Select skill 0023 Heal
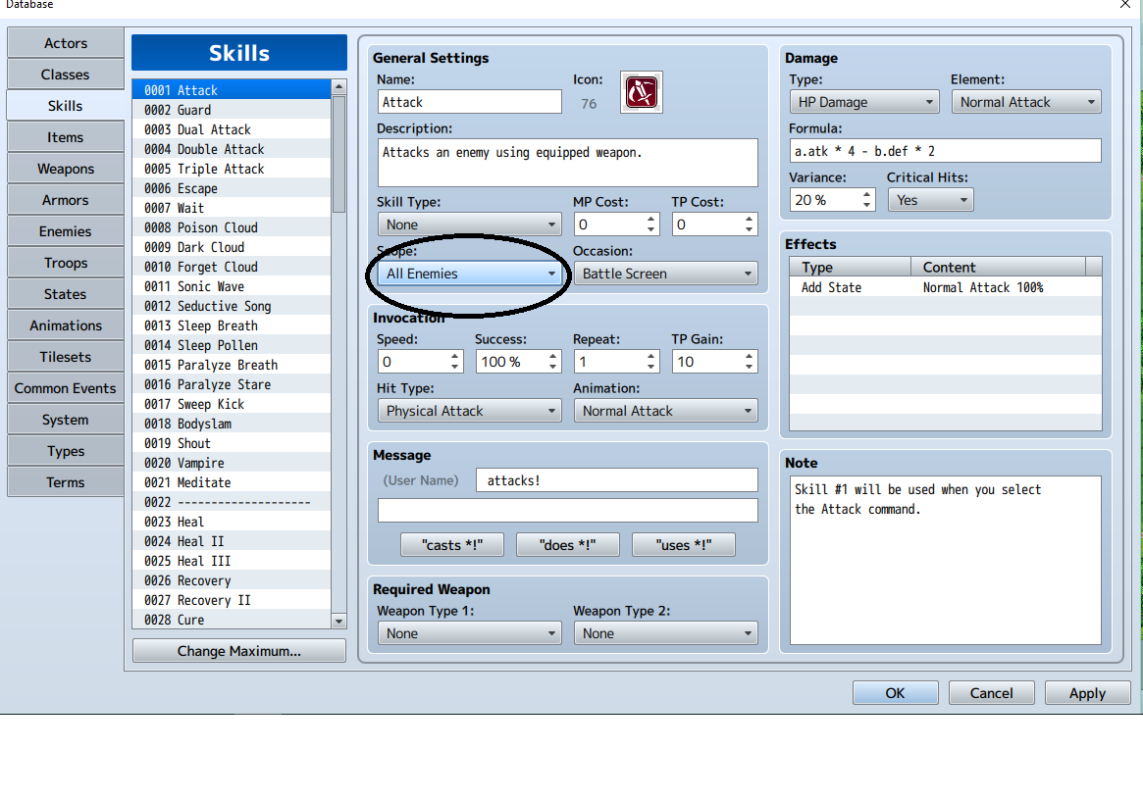 231,521
